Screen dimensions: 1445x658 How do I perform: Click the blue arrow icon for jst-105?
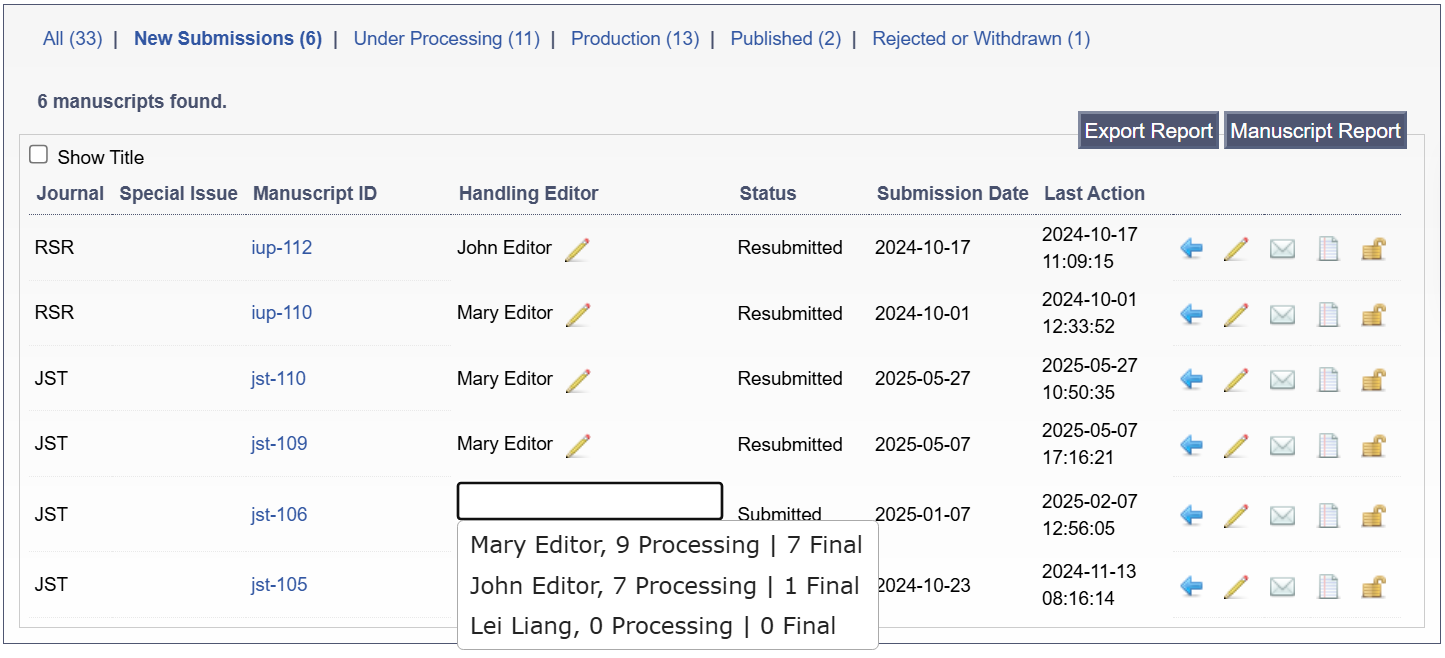click(1191, 586)
